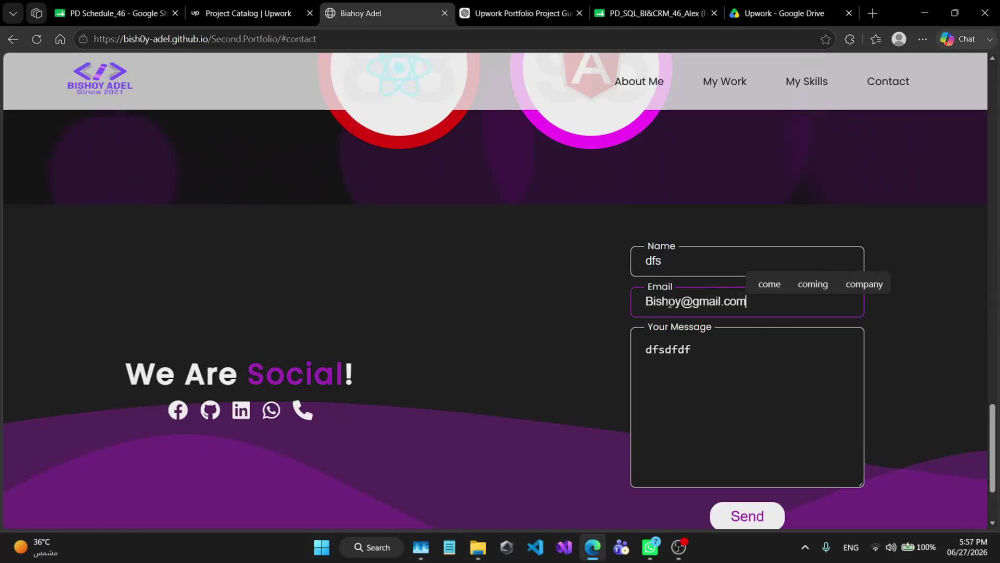
Task: Open the WhatsApp social icon
Action: (x=271, y=410)
